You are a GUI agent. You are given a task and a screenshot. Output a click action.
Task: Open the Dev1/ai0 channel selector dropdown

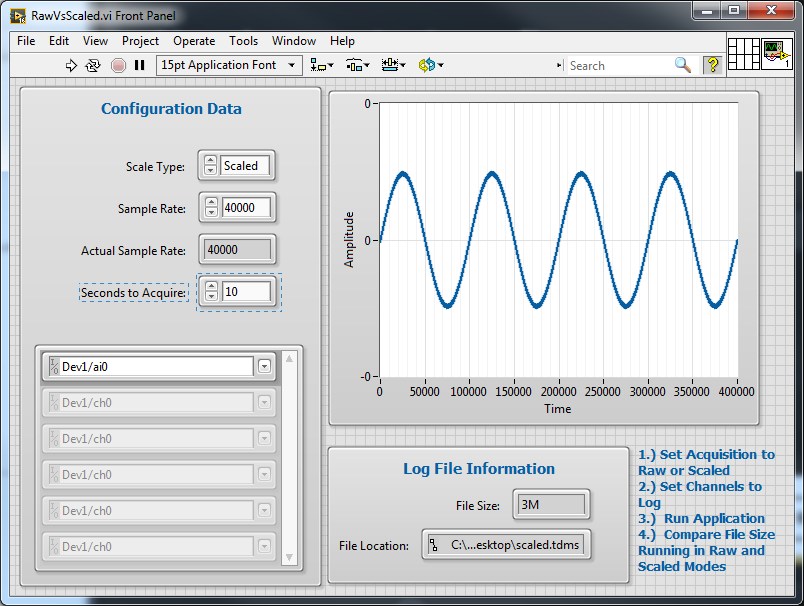[263, 367]
